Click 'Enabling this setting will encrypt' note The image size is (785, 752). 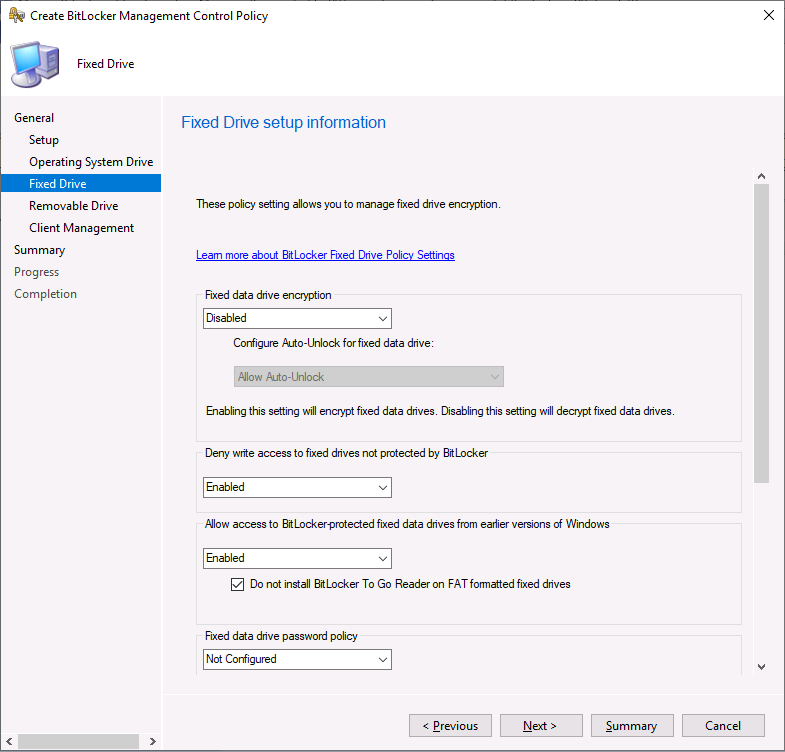pos(440,411)
